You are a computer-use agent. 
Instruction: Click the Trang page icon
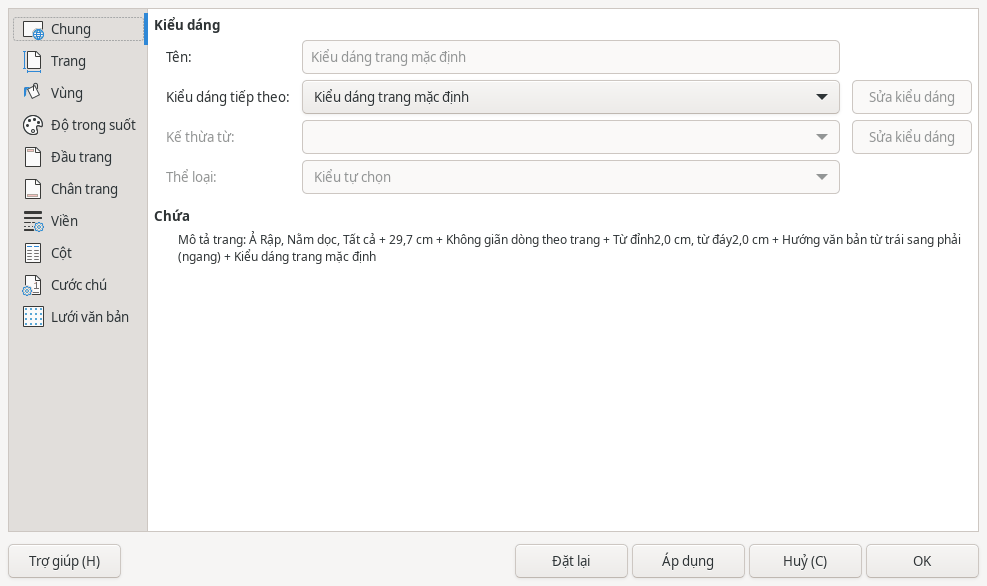pos(33,61)
